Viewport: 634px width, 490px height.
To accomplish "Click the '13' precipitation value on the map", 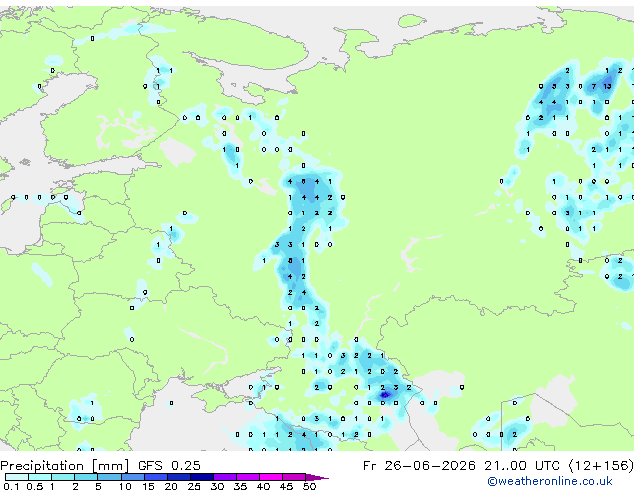I will tap(607, 86).
